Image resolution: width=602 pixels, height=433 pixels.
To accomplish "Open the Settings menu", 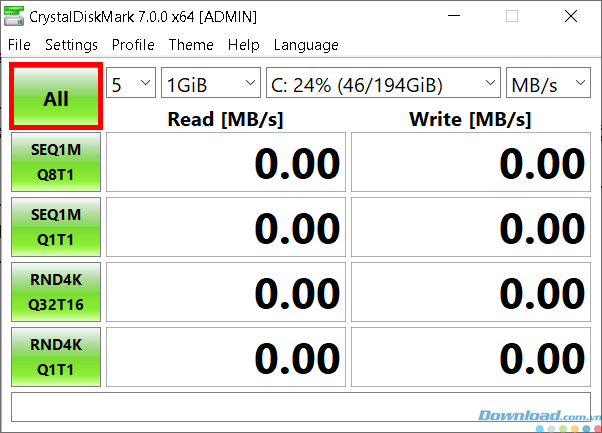I will pyautogui.click(x=71, y=45).
